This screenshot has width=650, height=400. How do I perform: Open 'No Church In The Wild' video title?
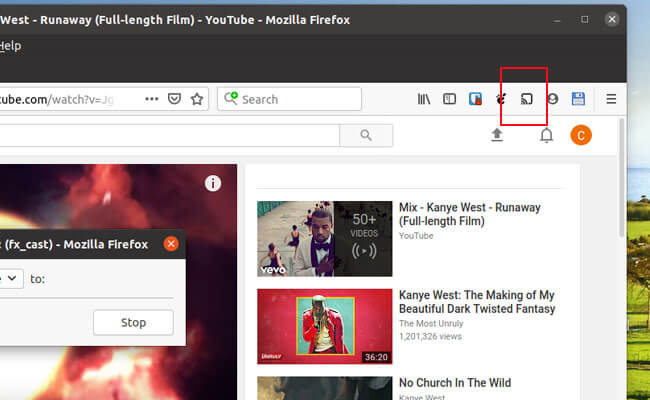tap(455, 383)
